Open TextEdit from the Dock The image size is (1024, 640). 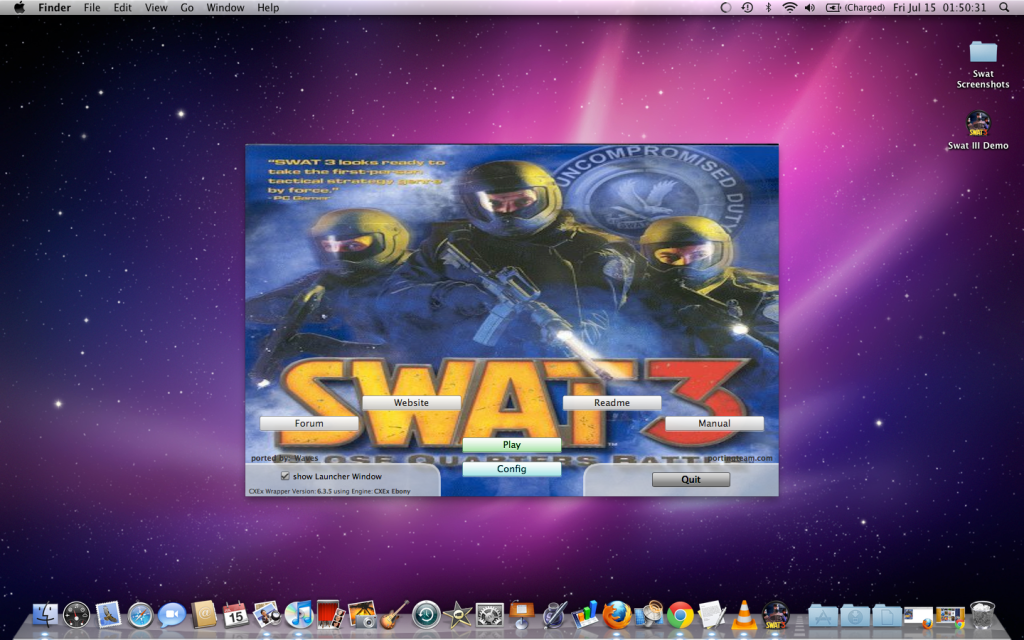[712, 615]
